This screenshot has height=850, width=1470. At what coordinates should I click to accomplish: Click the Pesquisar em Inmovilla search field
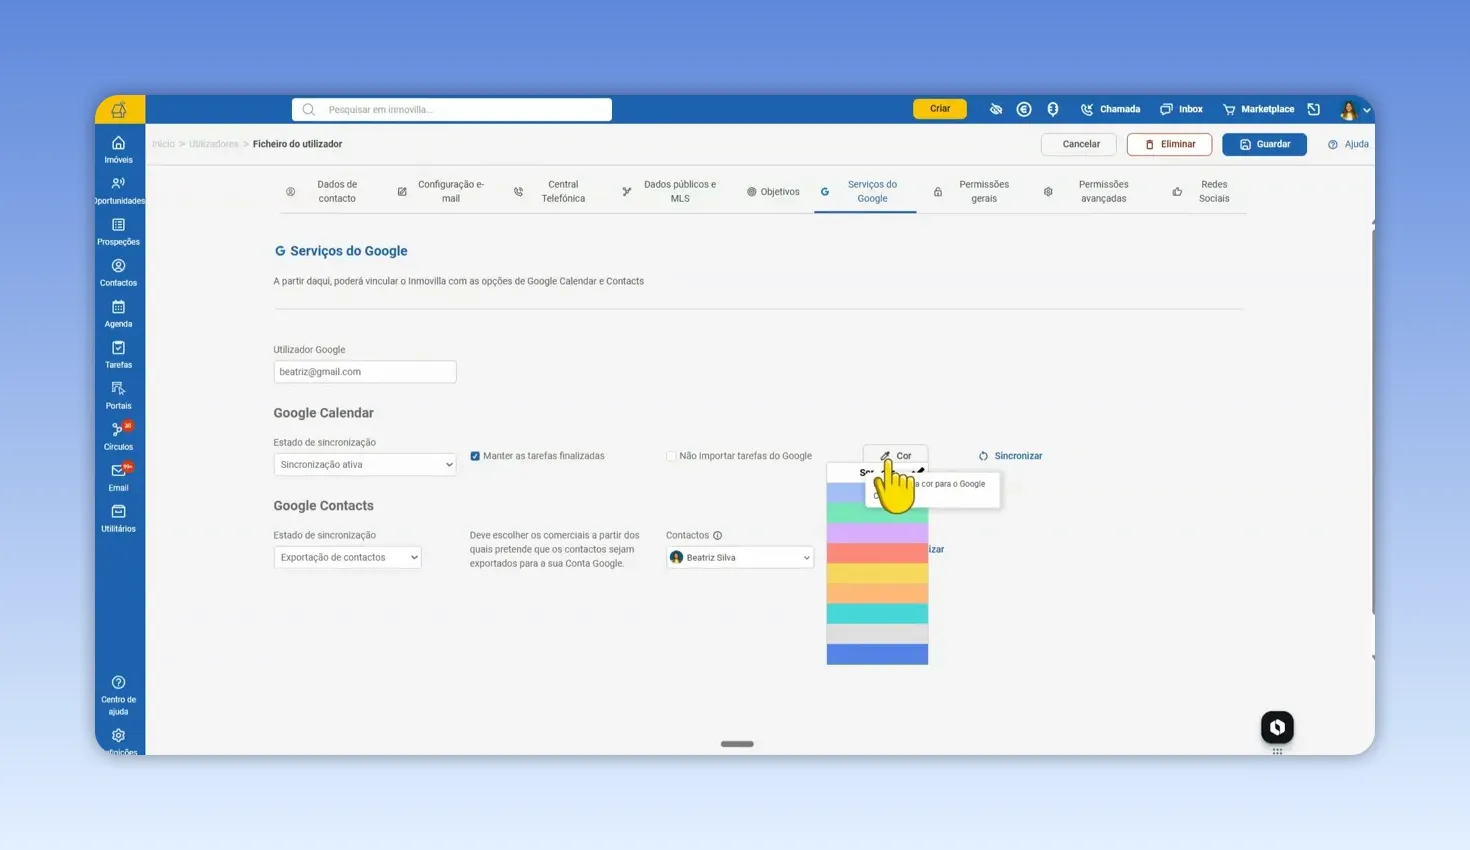coord(452,110)
